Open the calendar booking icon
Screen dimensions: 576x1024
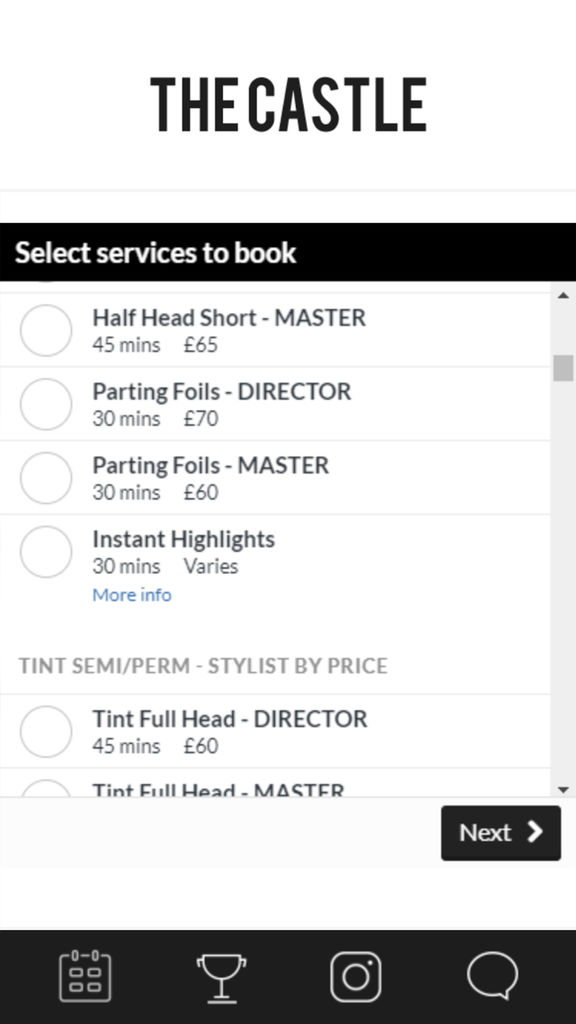[x=85, y=976]
